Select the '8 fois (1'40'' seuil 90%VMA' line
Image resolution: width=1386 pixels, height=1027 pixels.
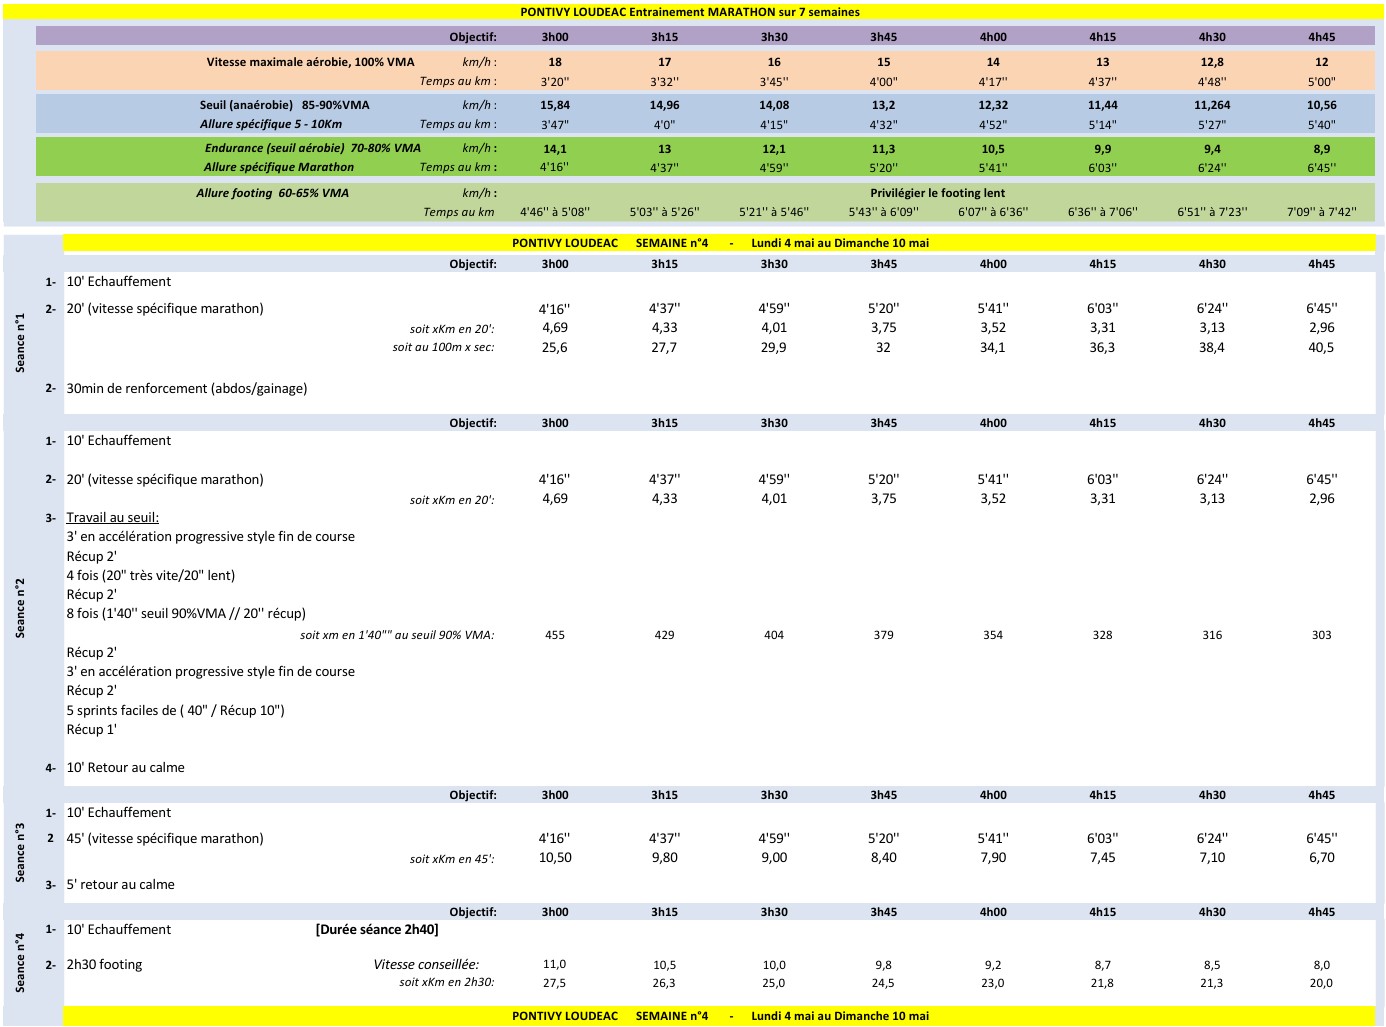[x=186, y=613]
